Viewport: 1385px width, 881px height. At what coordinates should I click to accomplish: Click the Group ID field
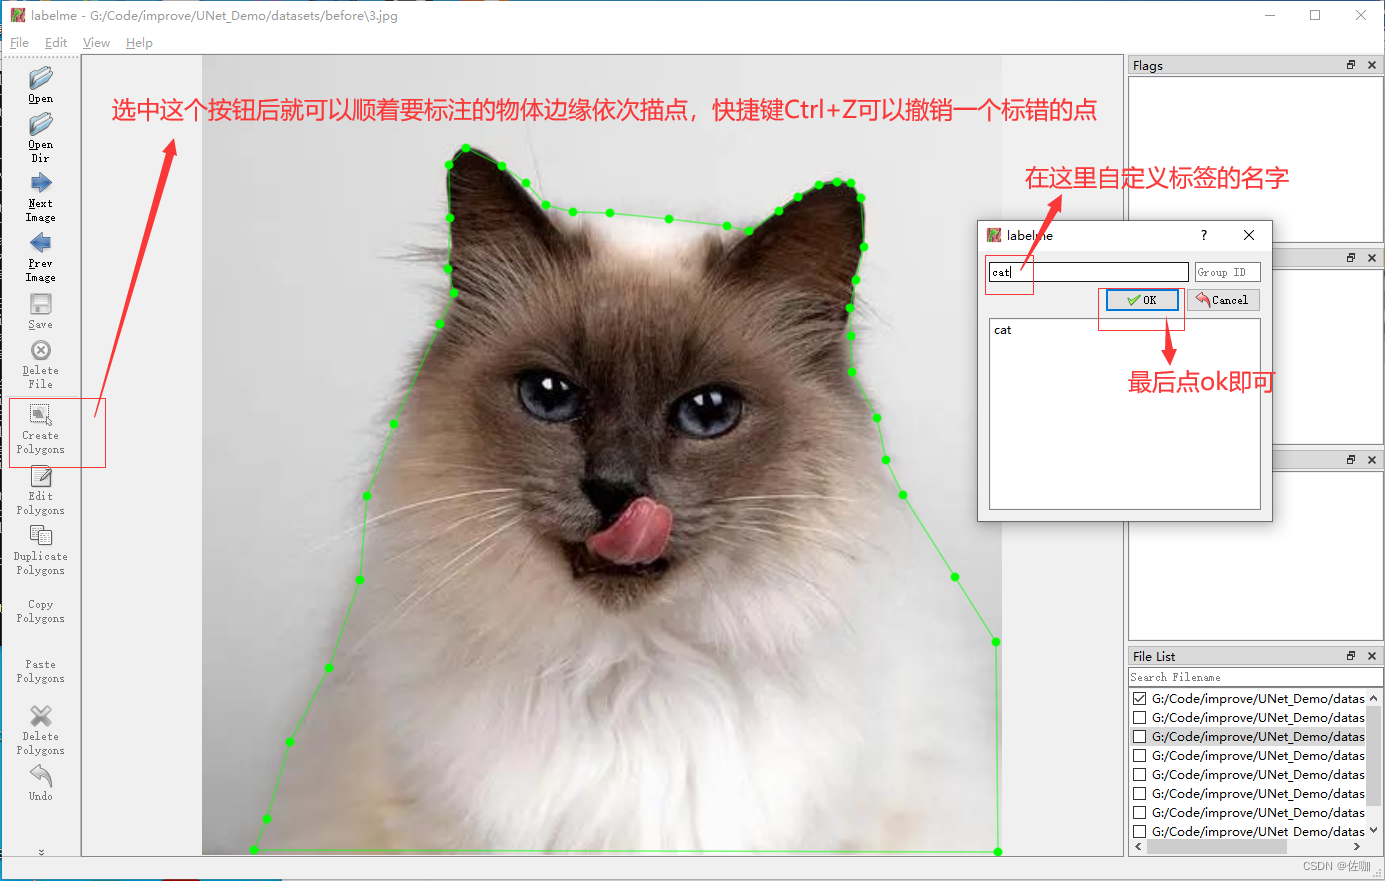pyautogui.click(x=1227, y=272)
